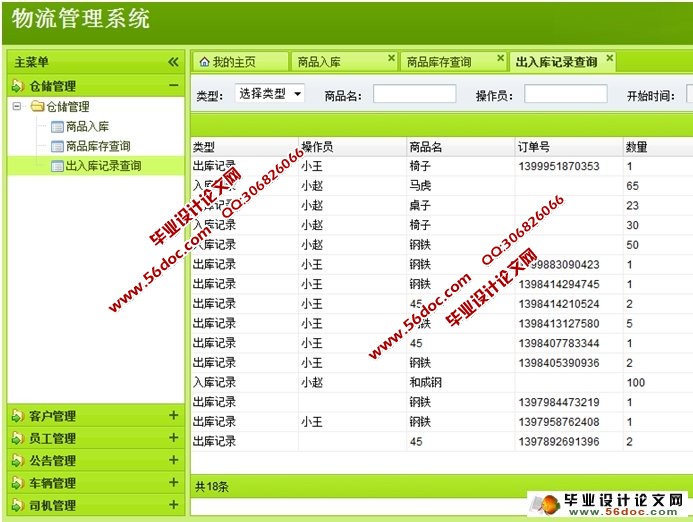Image resolution: width=693 pixels, height=522 pixels.
Task: Sort by the 操作员 column header
Action: click(x=353, y=147)
